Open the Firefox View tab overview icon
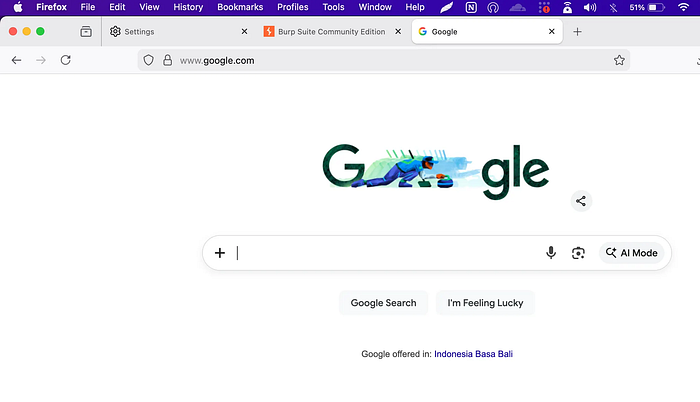700x402 pixels. coord(86,32)
